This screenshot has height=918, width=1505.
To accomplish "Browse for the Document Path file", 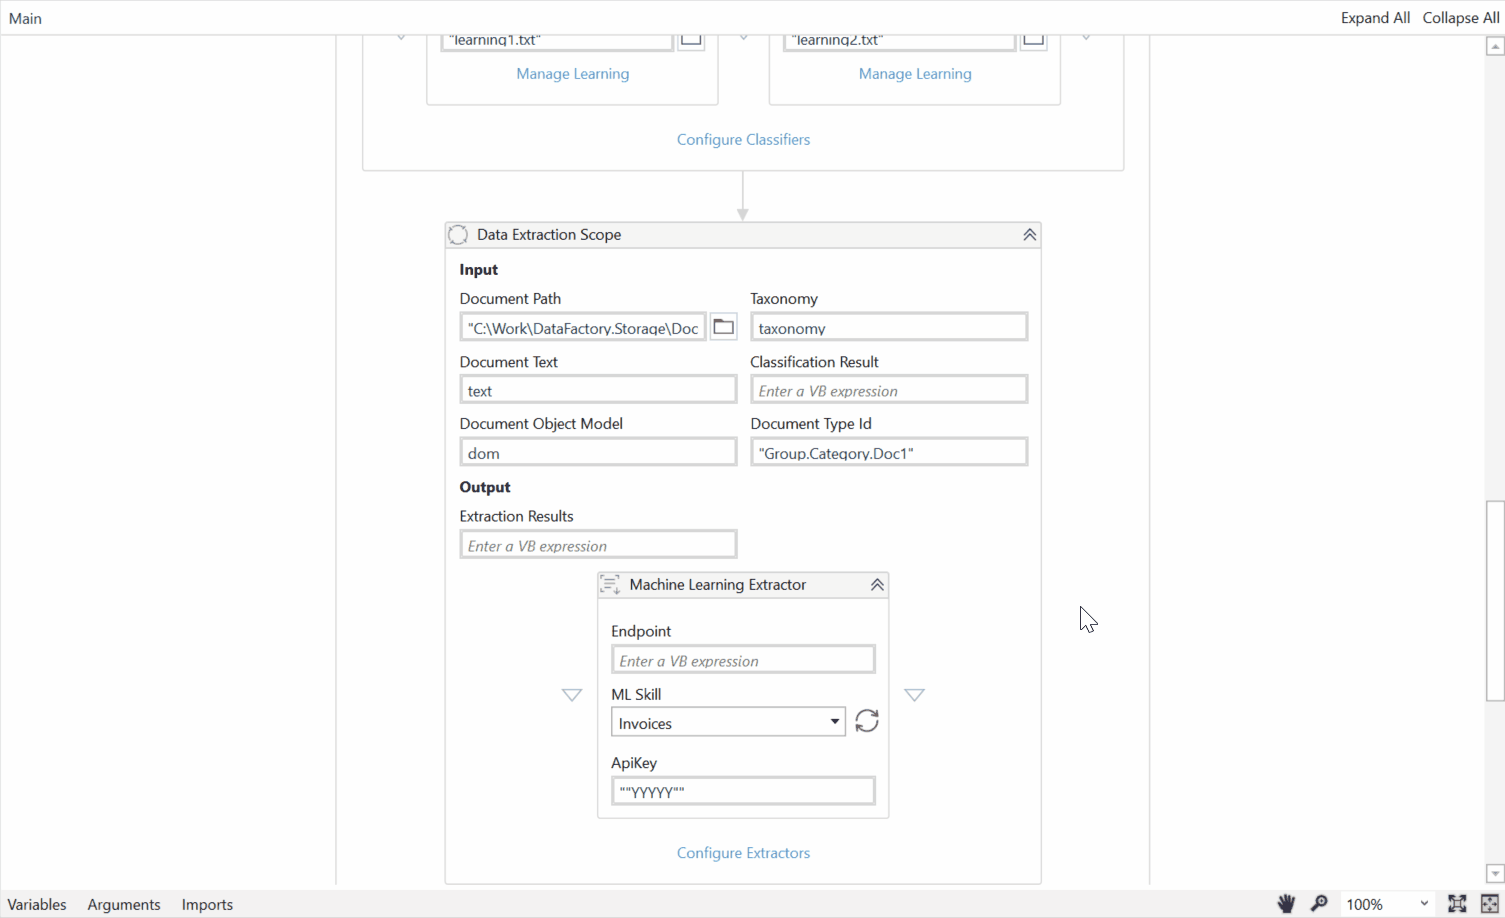I will (723, 326).
